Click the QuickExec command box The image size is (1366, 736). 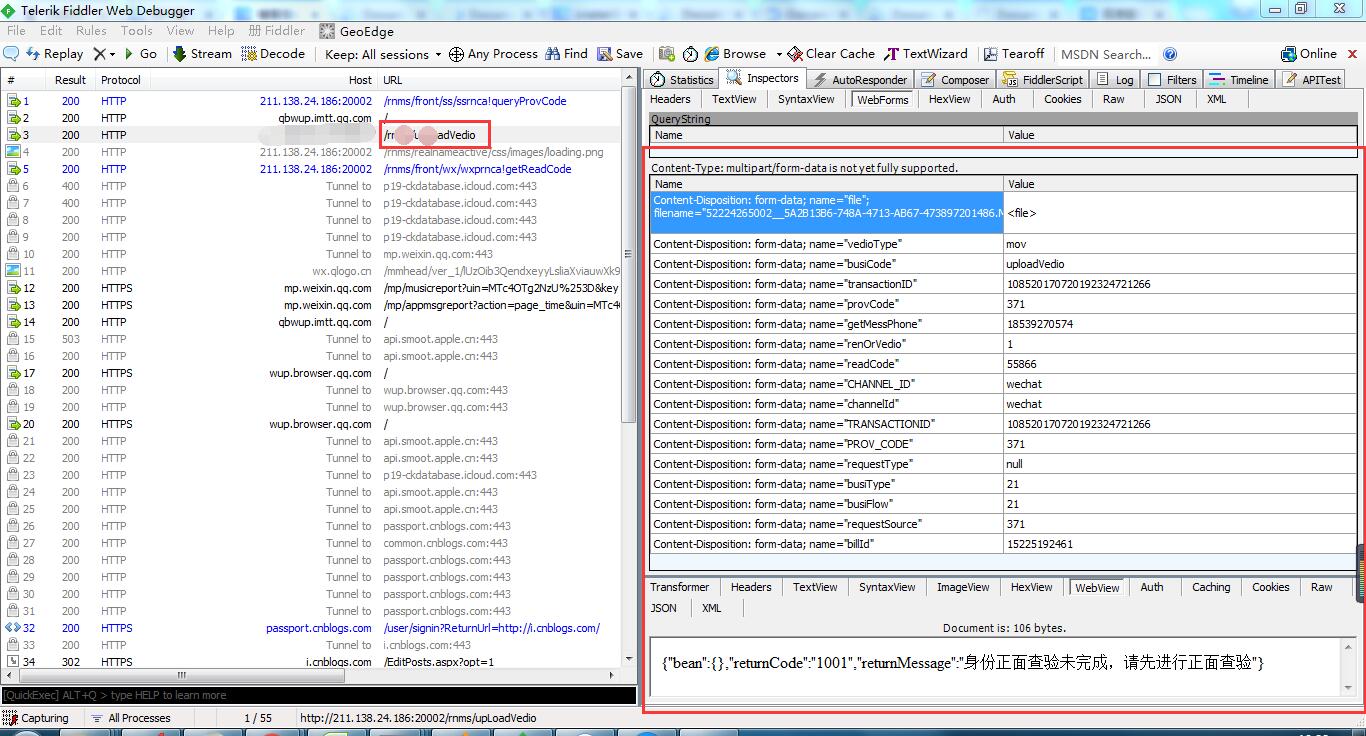(318, 695)
